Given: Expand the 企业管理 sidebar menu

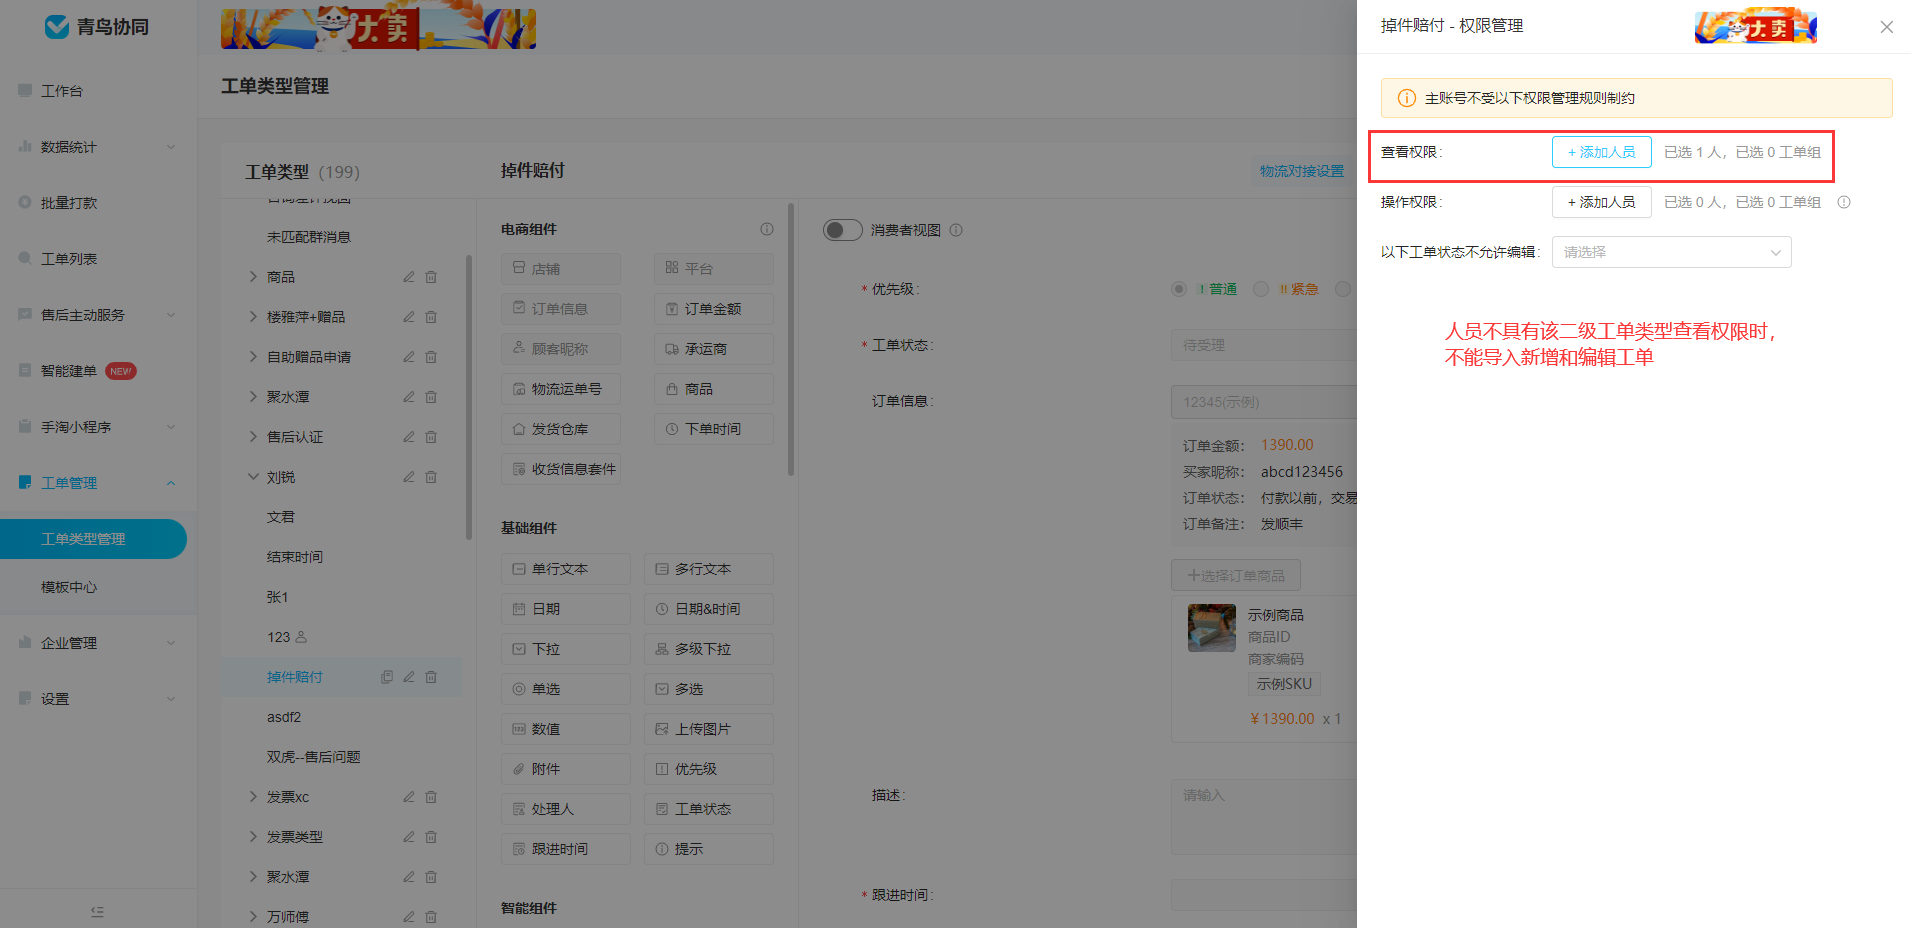Looking at the screenshot, I should click(98, 643).
